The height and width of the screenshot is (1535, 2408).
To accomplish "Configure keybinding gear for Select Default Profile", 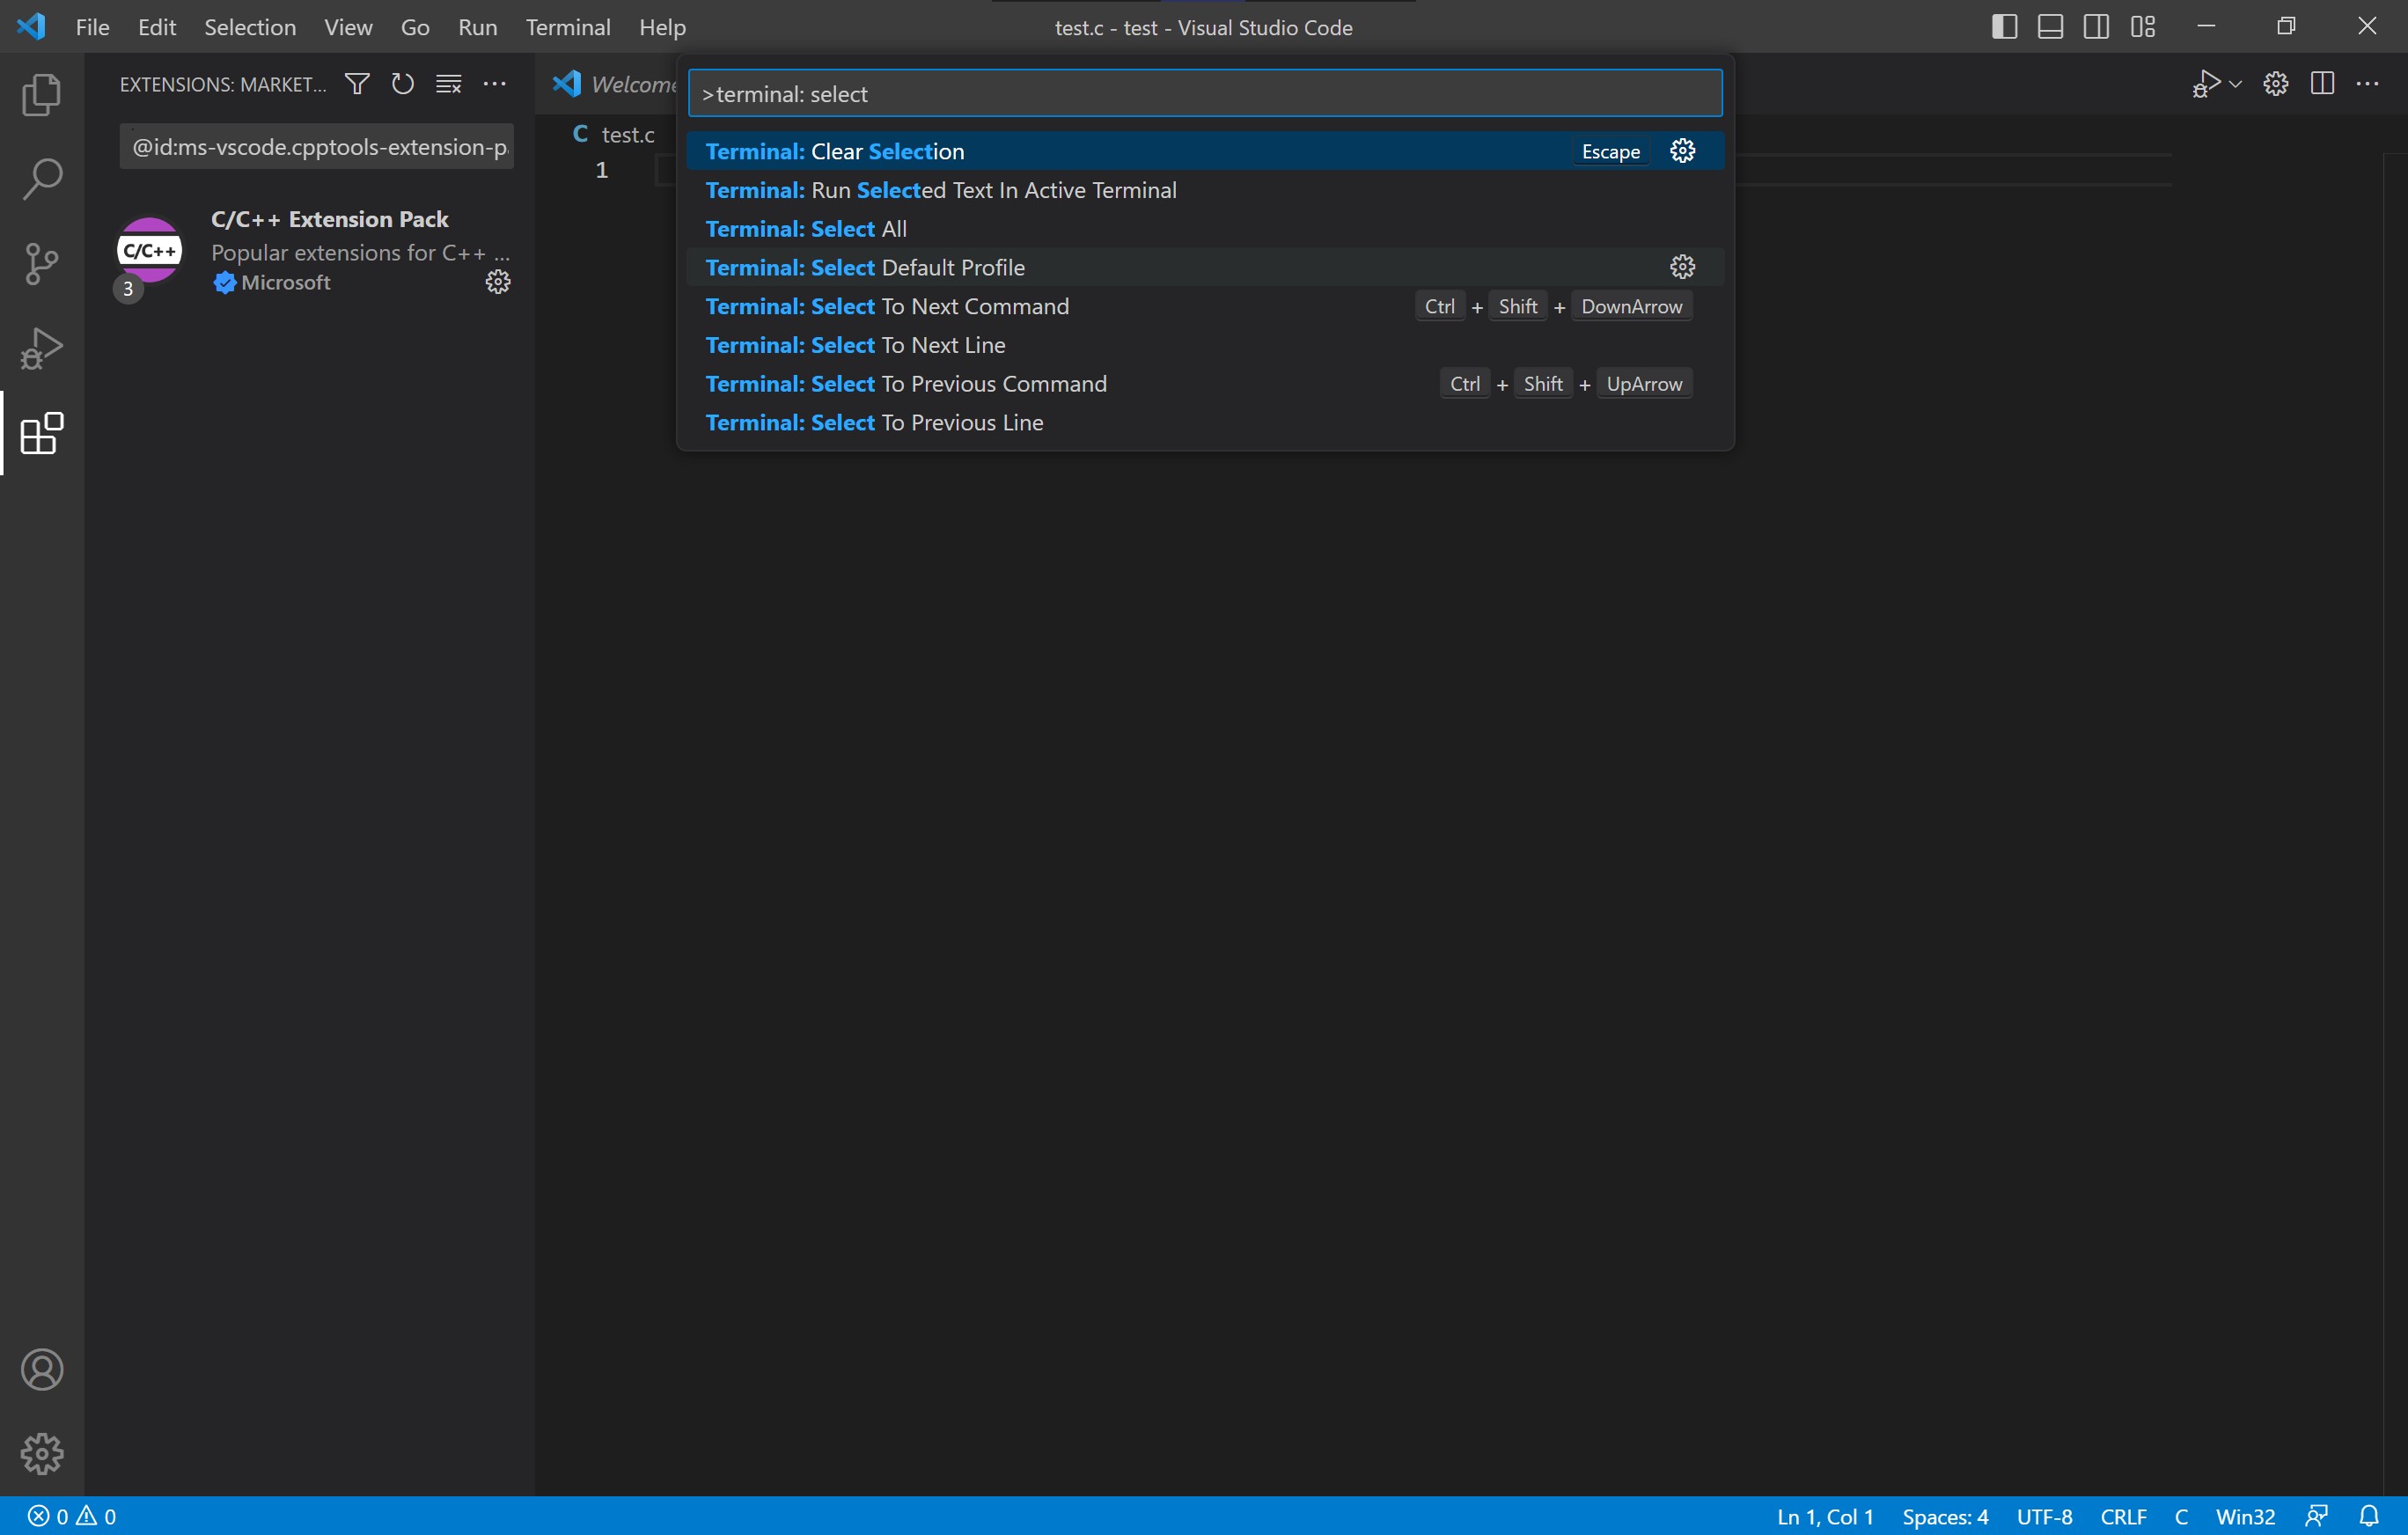I will coord(1683,267).
